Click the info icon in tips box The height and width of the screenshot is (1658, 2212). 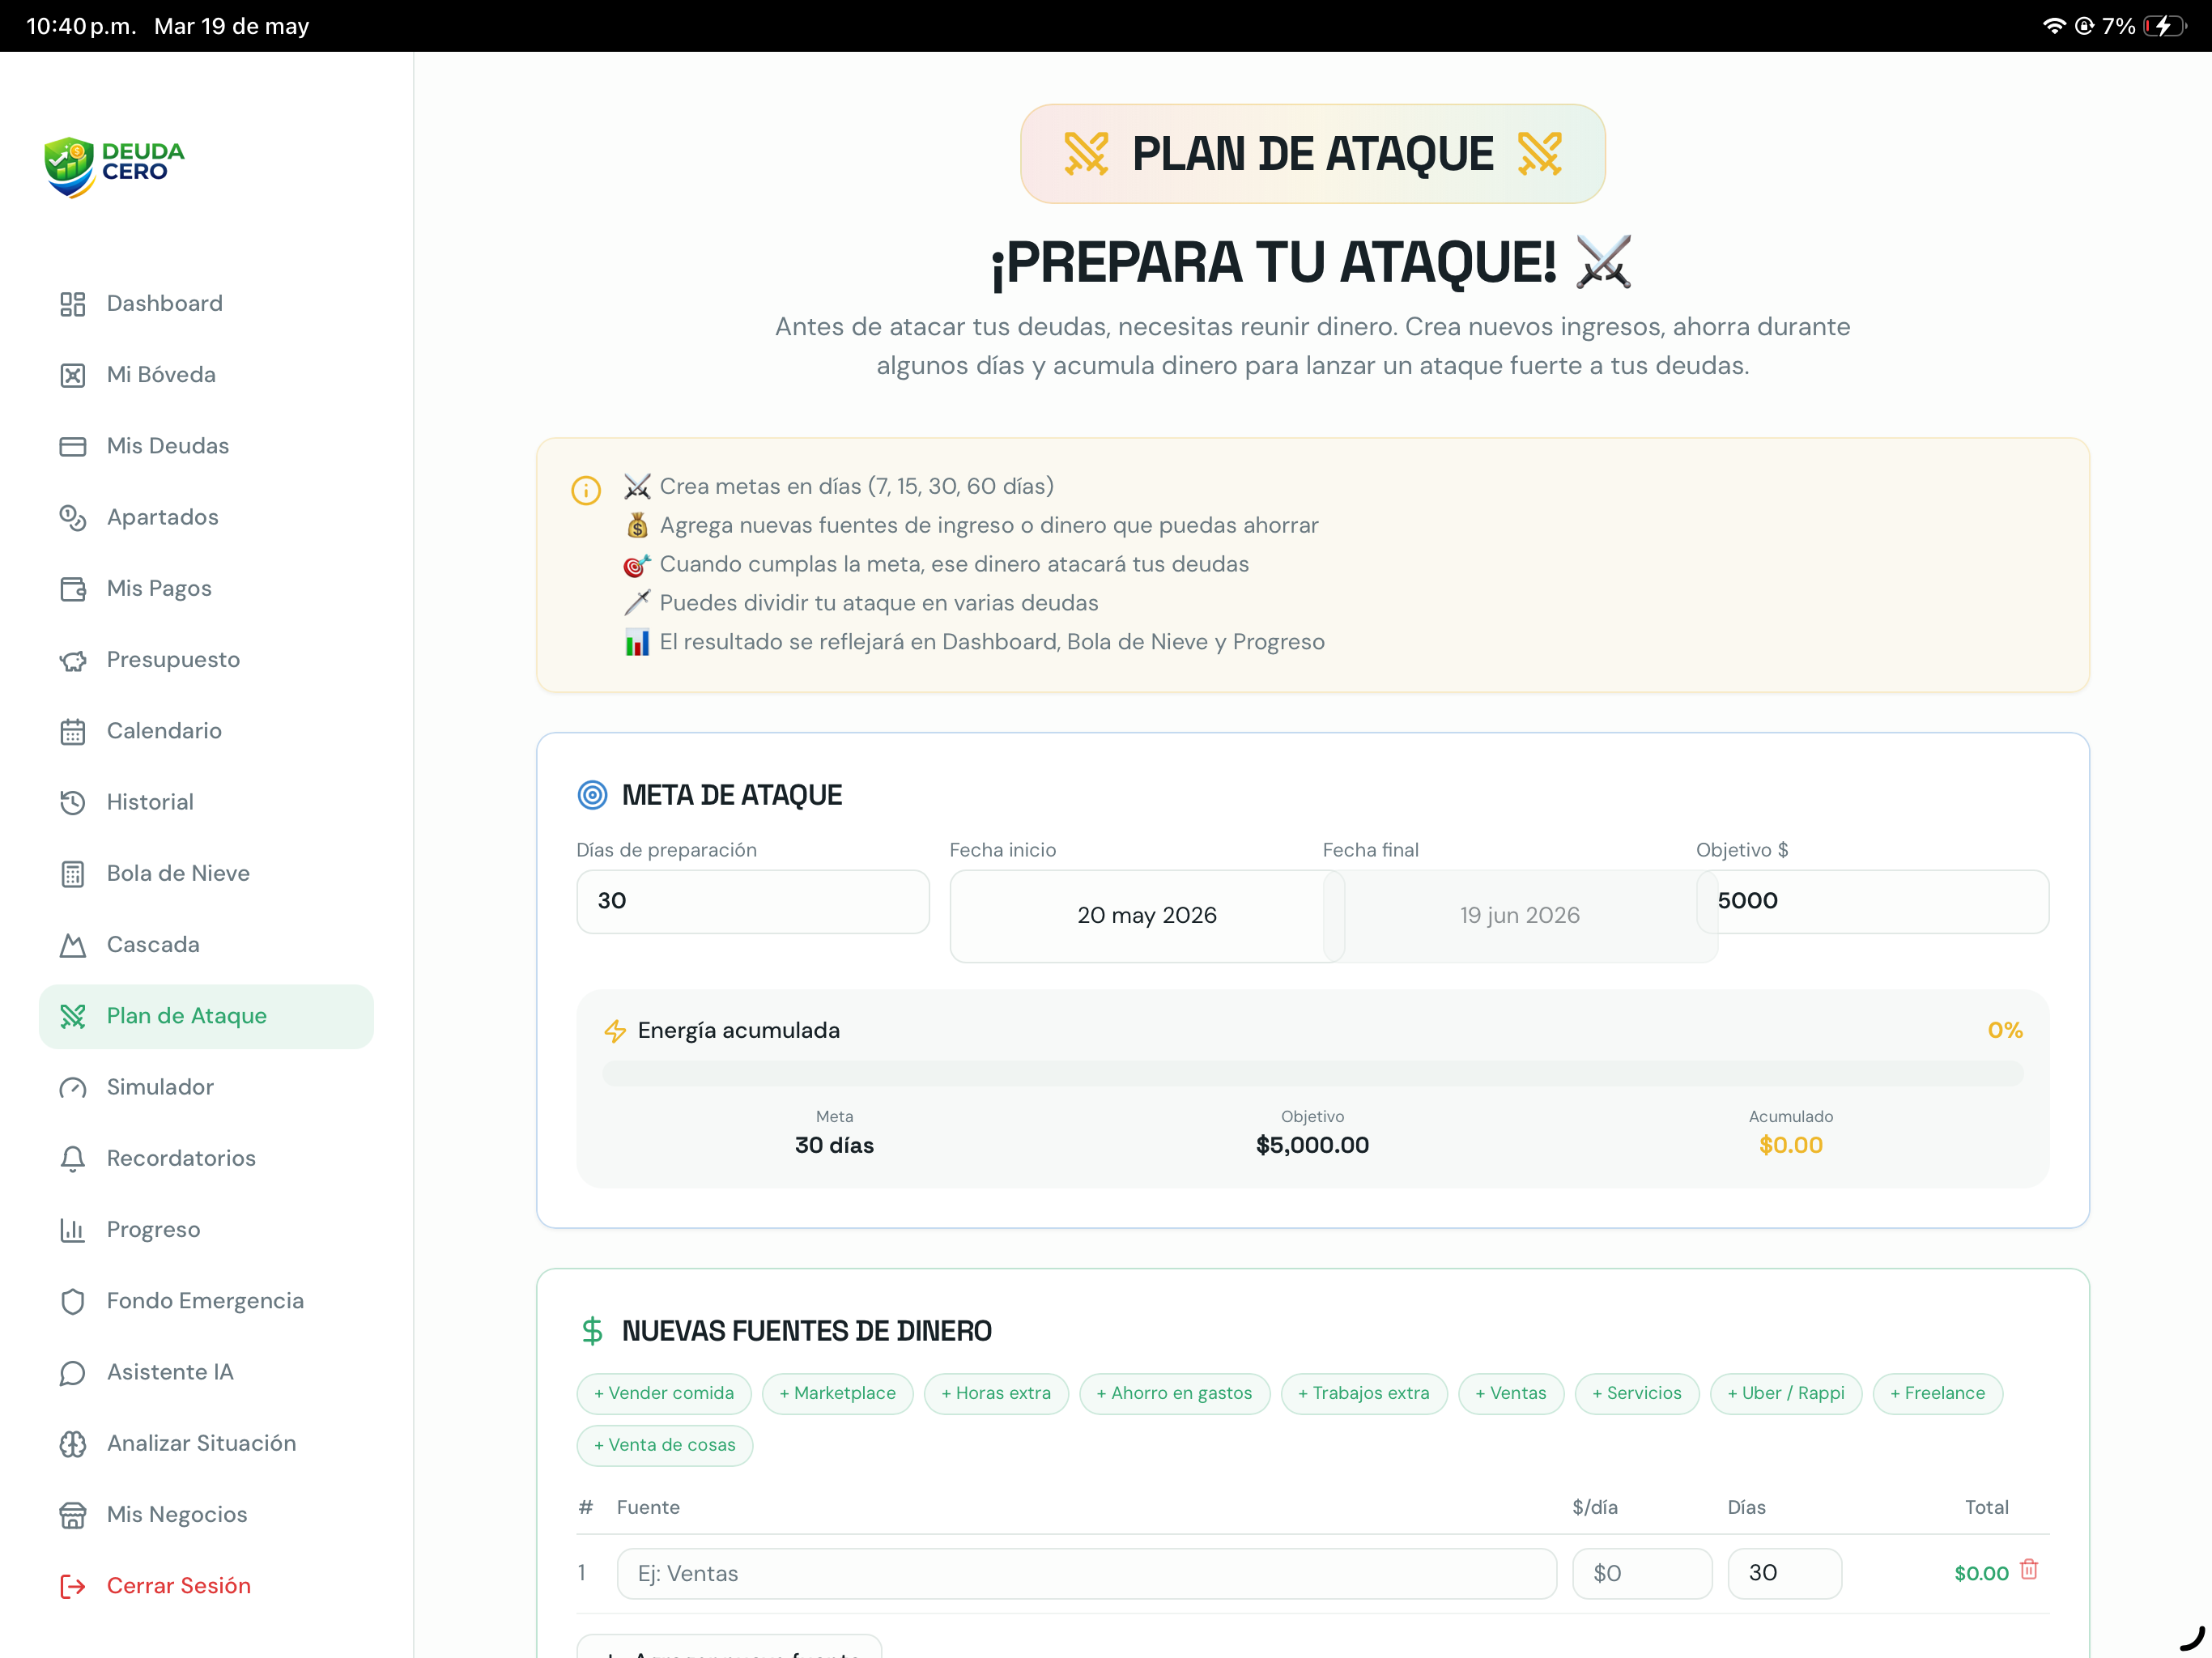click(x=586, y=490)
